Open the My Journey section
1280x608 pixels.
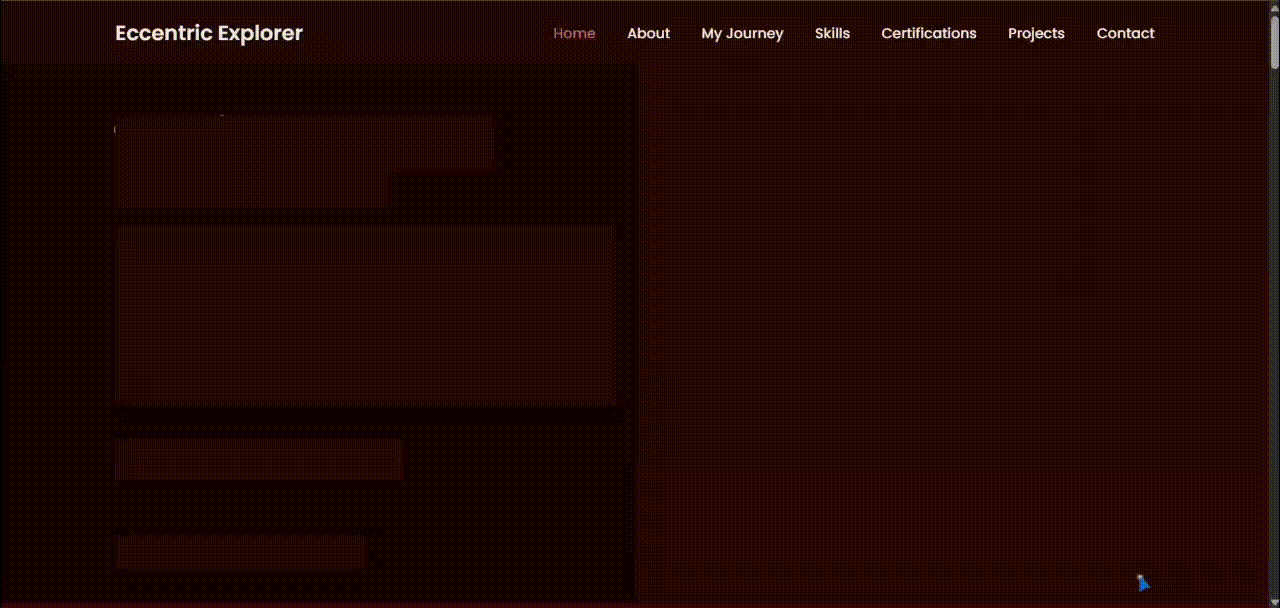pyautogui.click(x=742, y=33)
